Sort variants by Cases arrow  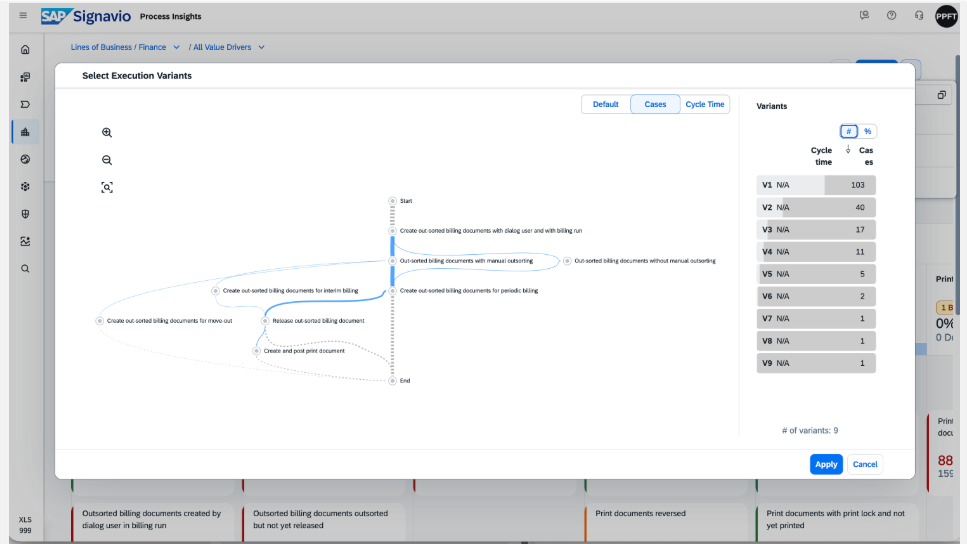pos(848,150)
